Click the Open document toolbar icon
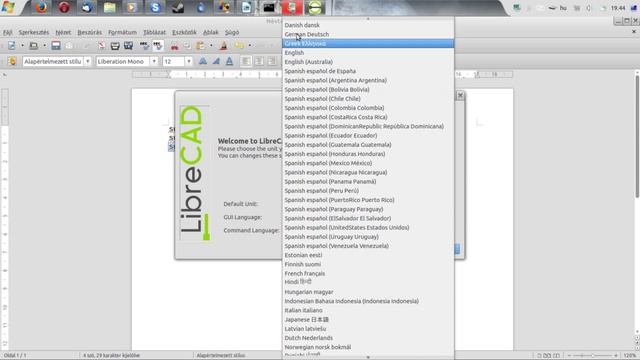 [x=33, y=46]
